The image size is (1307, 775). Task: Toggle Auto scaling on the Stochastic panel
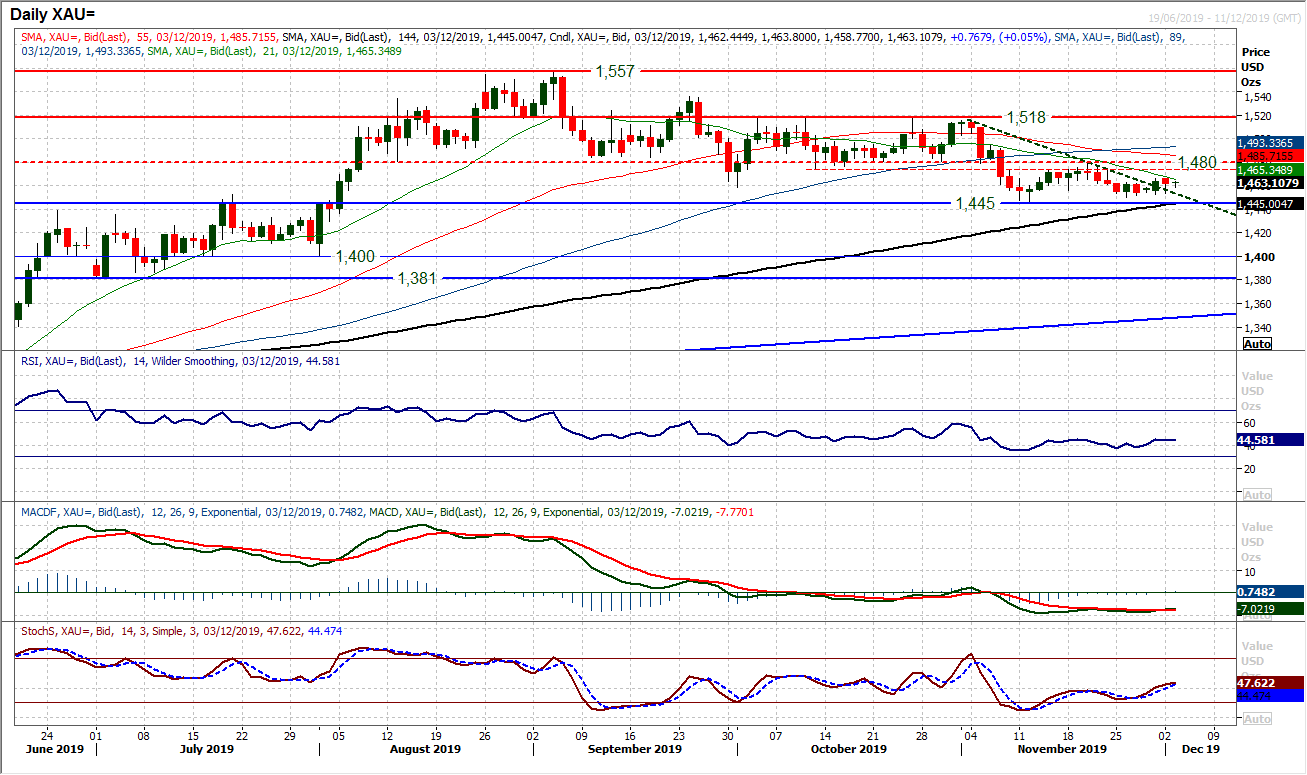1256,718
